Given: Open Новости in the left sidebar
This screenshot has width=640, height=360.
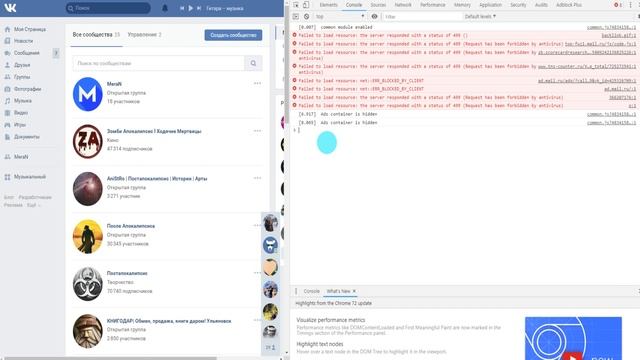Looking at the screenshot, I should click(x=23, y=41).
